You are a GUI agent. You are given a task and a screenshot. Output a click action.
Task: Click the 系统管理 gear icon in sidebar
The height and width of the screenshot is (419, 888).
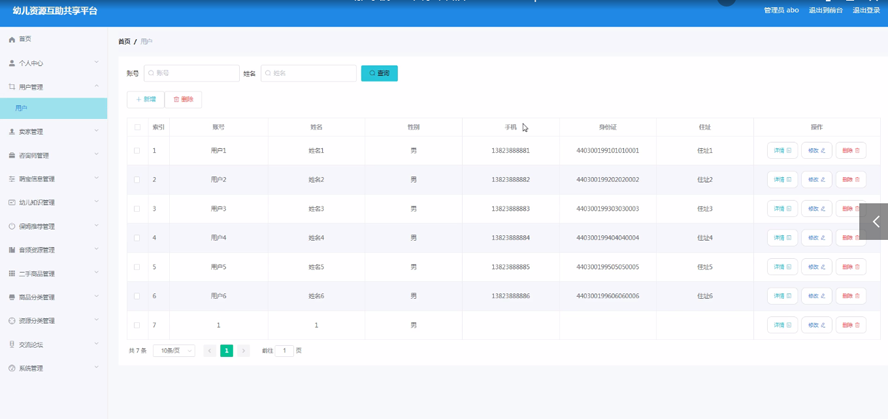(12, 368)
